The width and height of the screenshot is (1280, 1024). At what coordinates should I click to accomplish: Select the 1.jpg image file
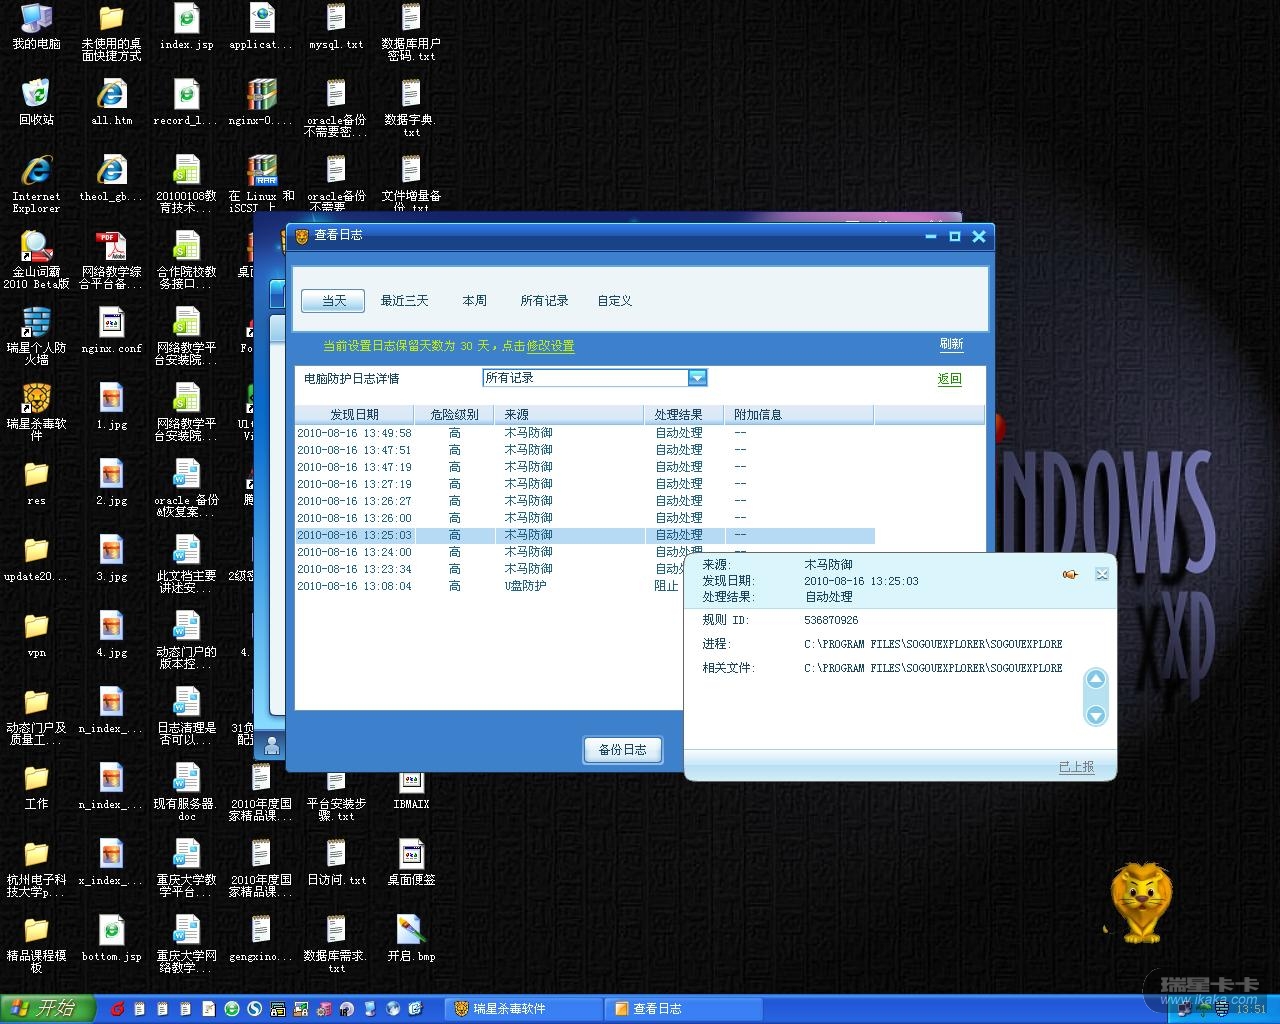tap(112, 407)
